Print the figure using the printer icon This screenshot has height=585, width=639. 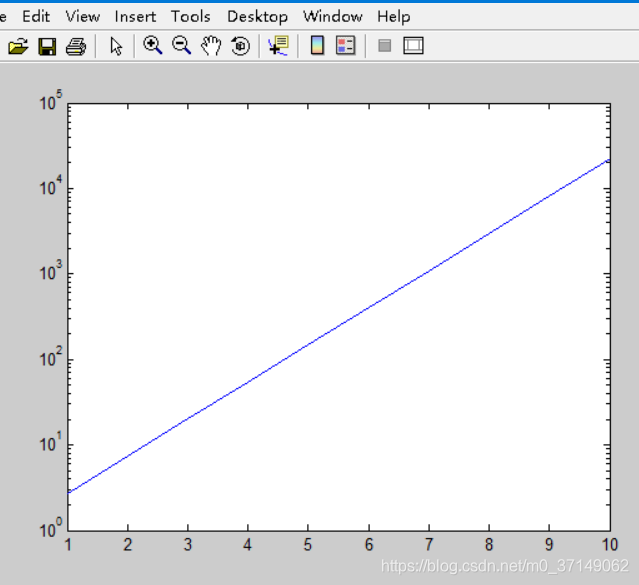click(76, 46)
